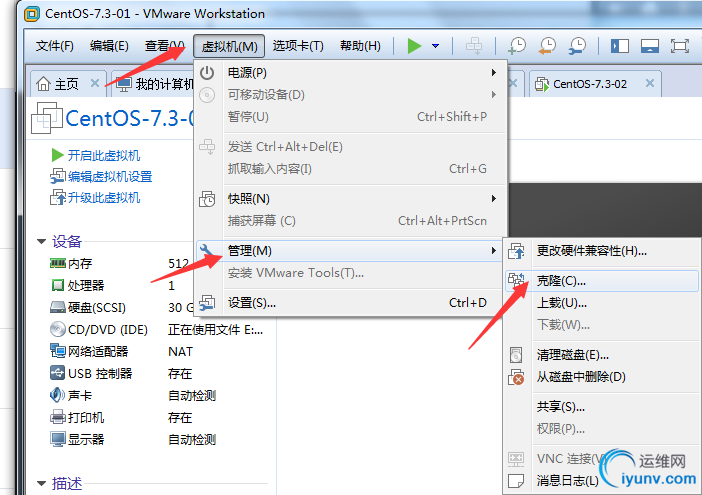Click the disk icon beside 清理磁盘(E)...
The height and width of the screenshot is (495, 702).
pyautogui.click(x=516, y=355)
